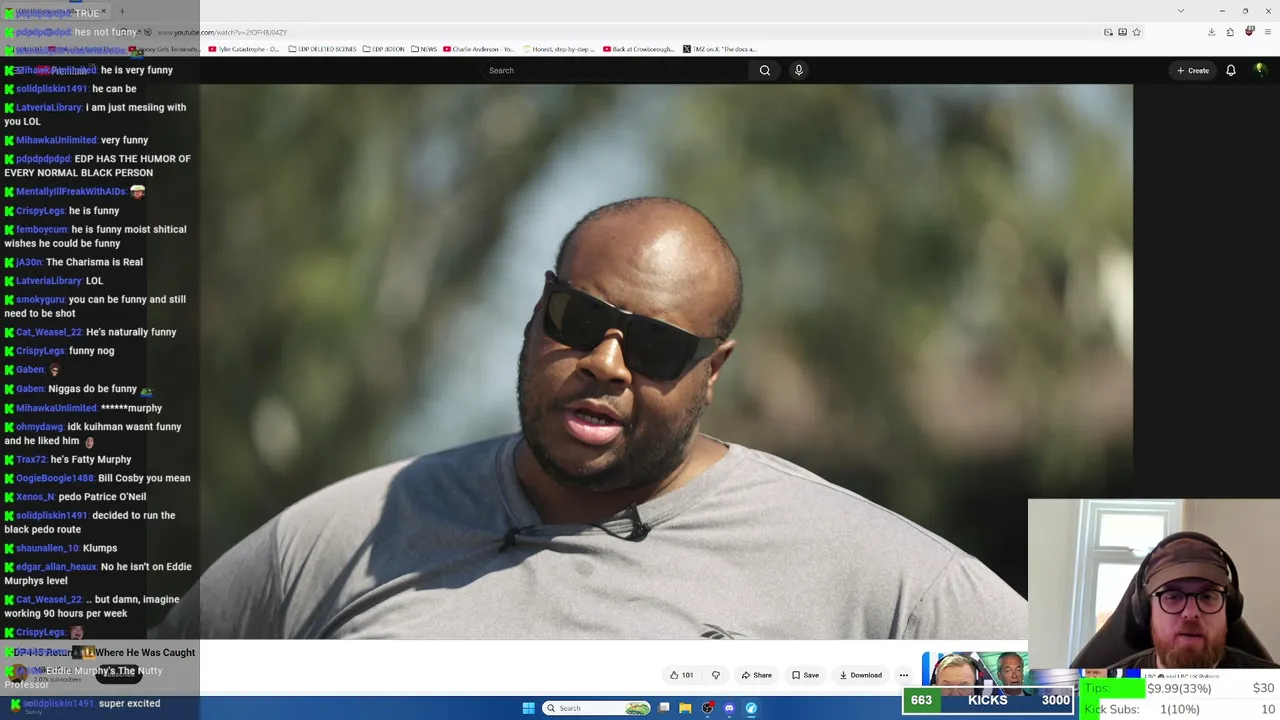Activate voice search microphone icon
The height and width of the screenshot is (720, 1280).
click(x=798, y=70)
